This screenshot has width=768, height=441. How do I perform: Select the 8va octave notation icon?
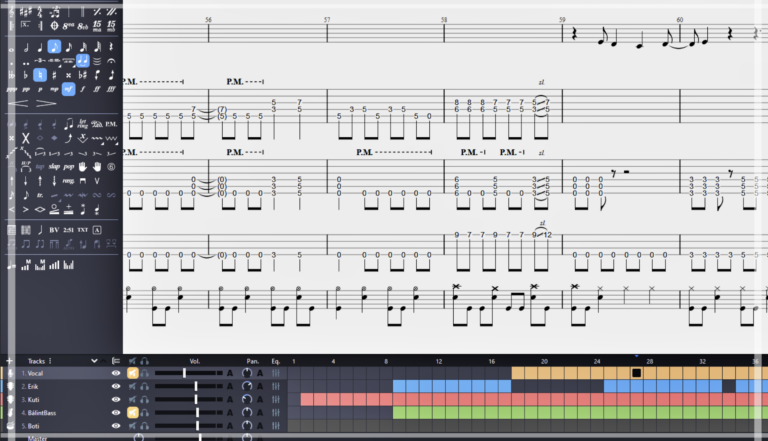[x=67, y=25]
